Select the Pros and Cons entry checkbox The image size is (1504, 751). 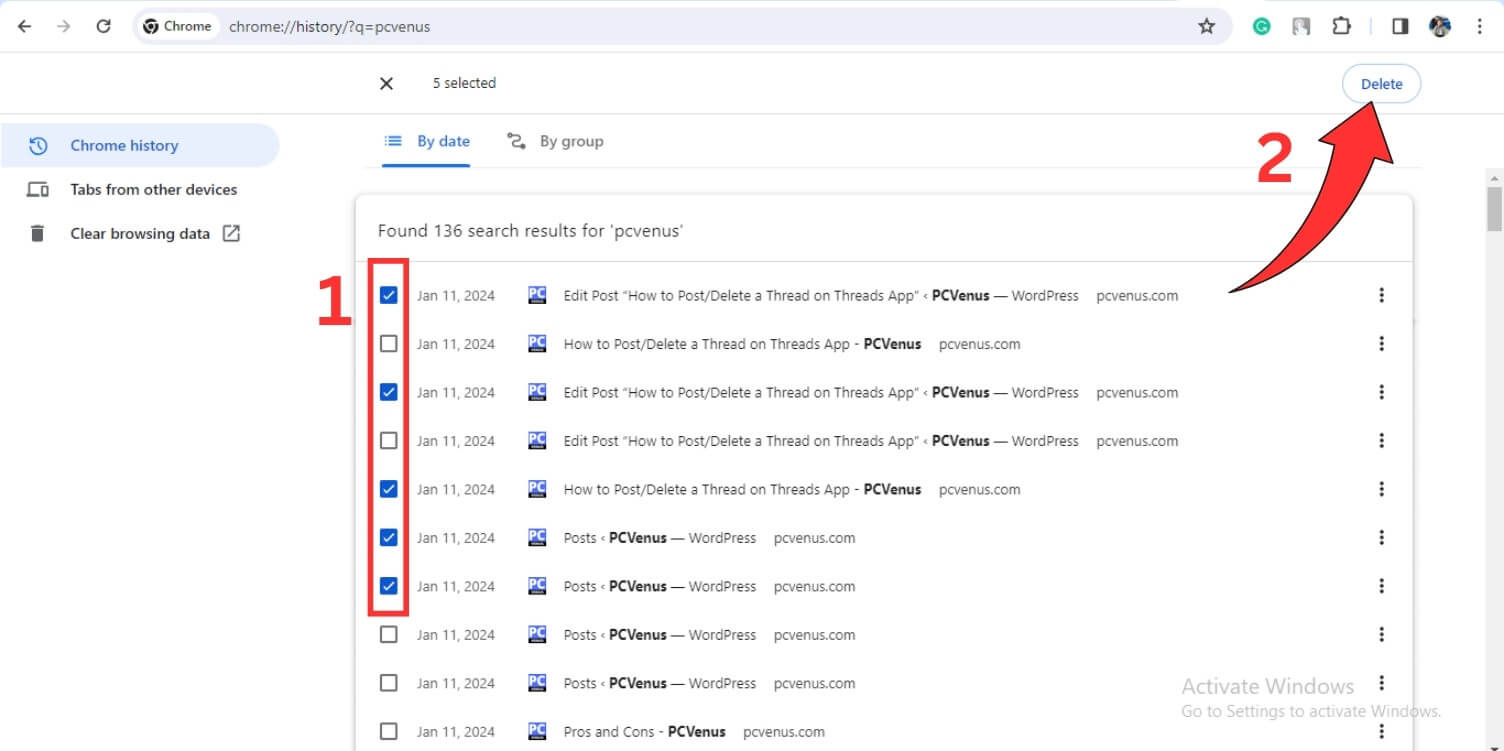[389, 731]
